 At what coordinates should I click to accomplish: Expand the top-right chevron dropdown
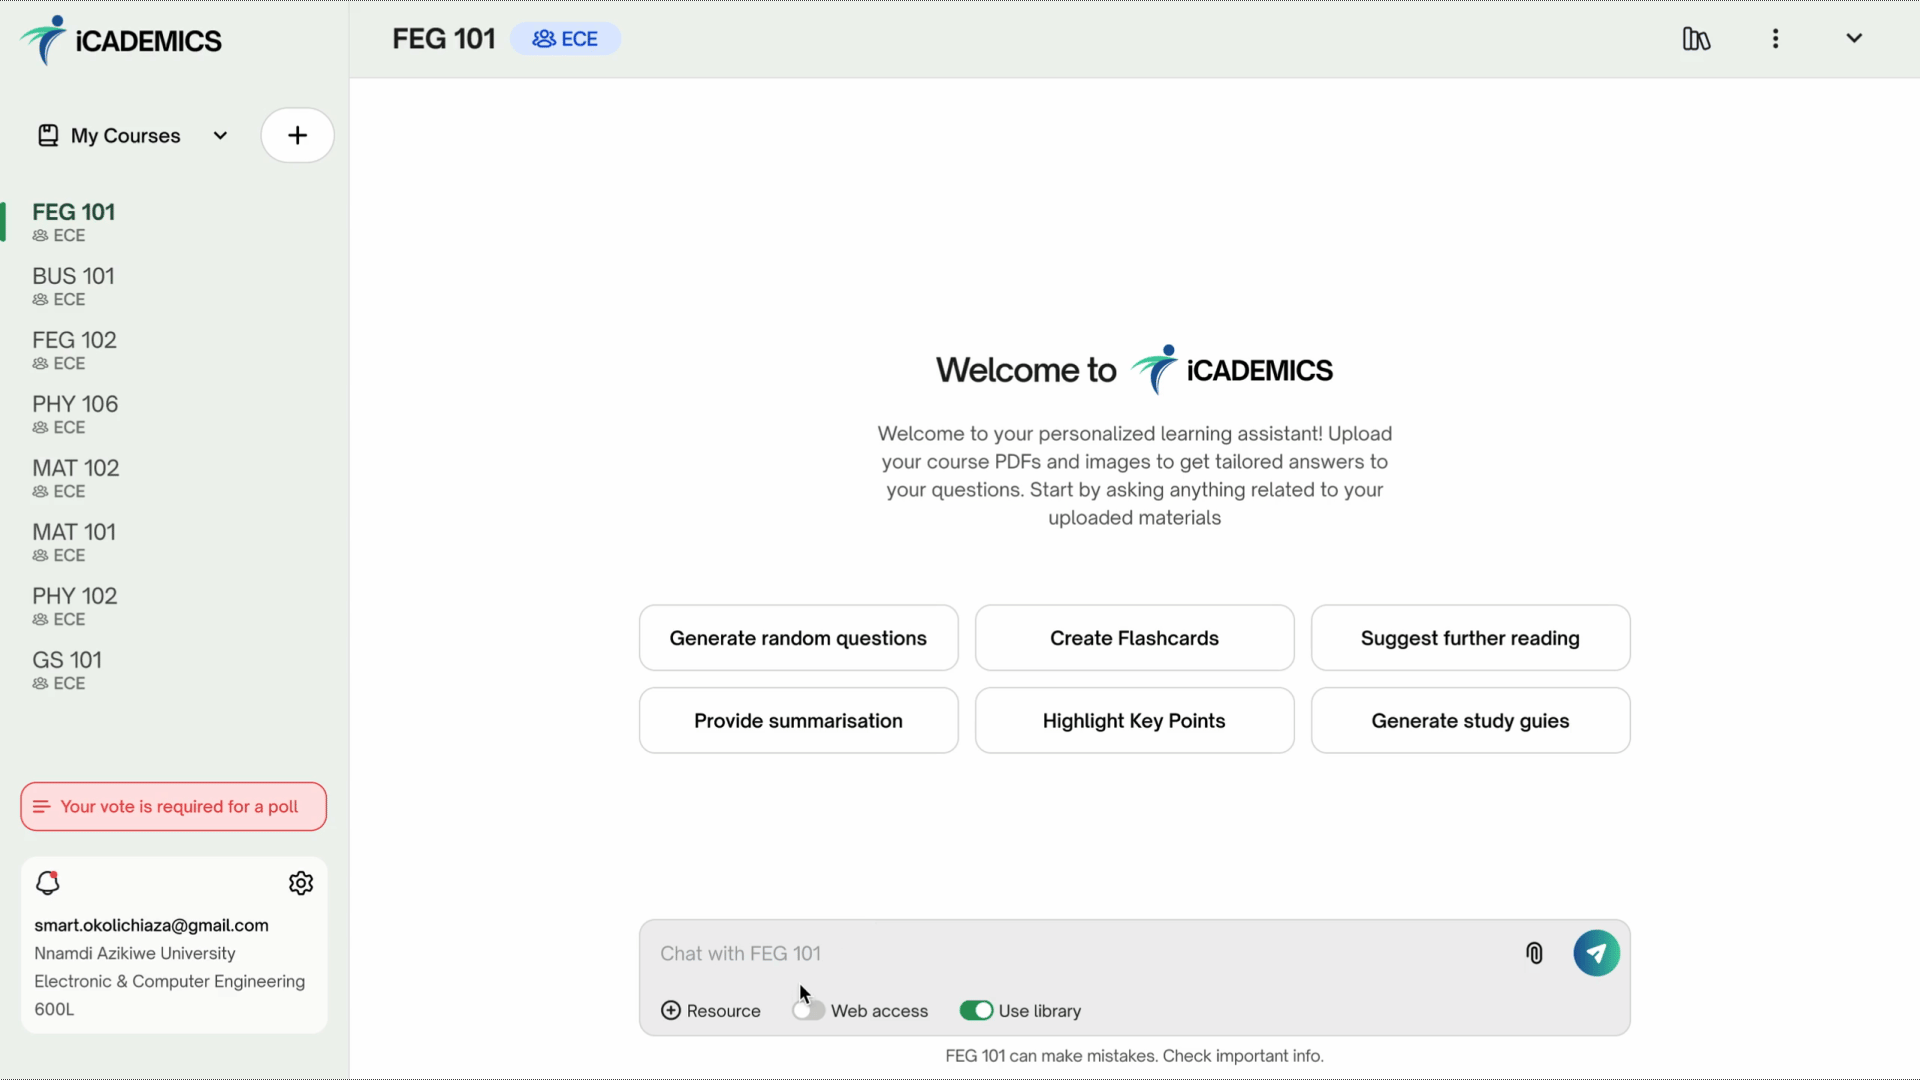coord(1855,38)
